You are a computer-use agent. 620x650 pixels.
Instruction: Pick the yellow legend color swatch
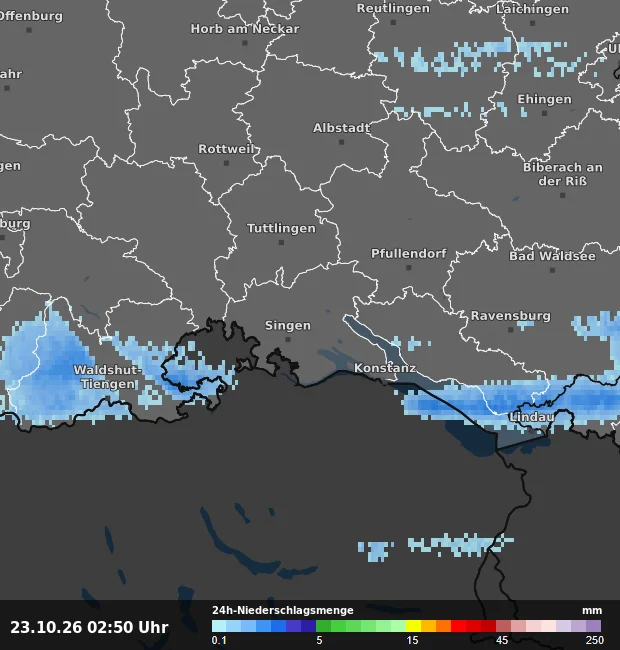coord(413,626)
